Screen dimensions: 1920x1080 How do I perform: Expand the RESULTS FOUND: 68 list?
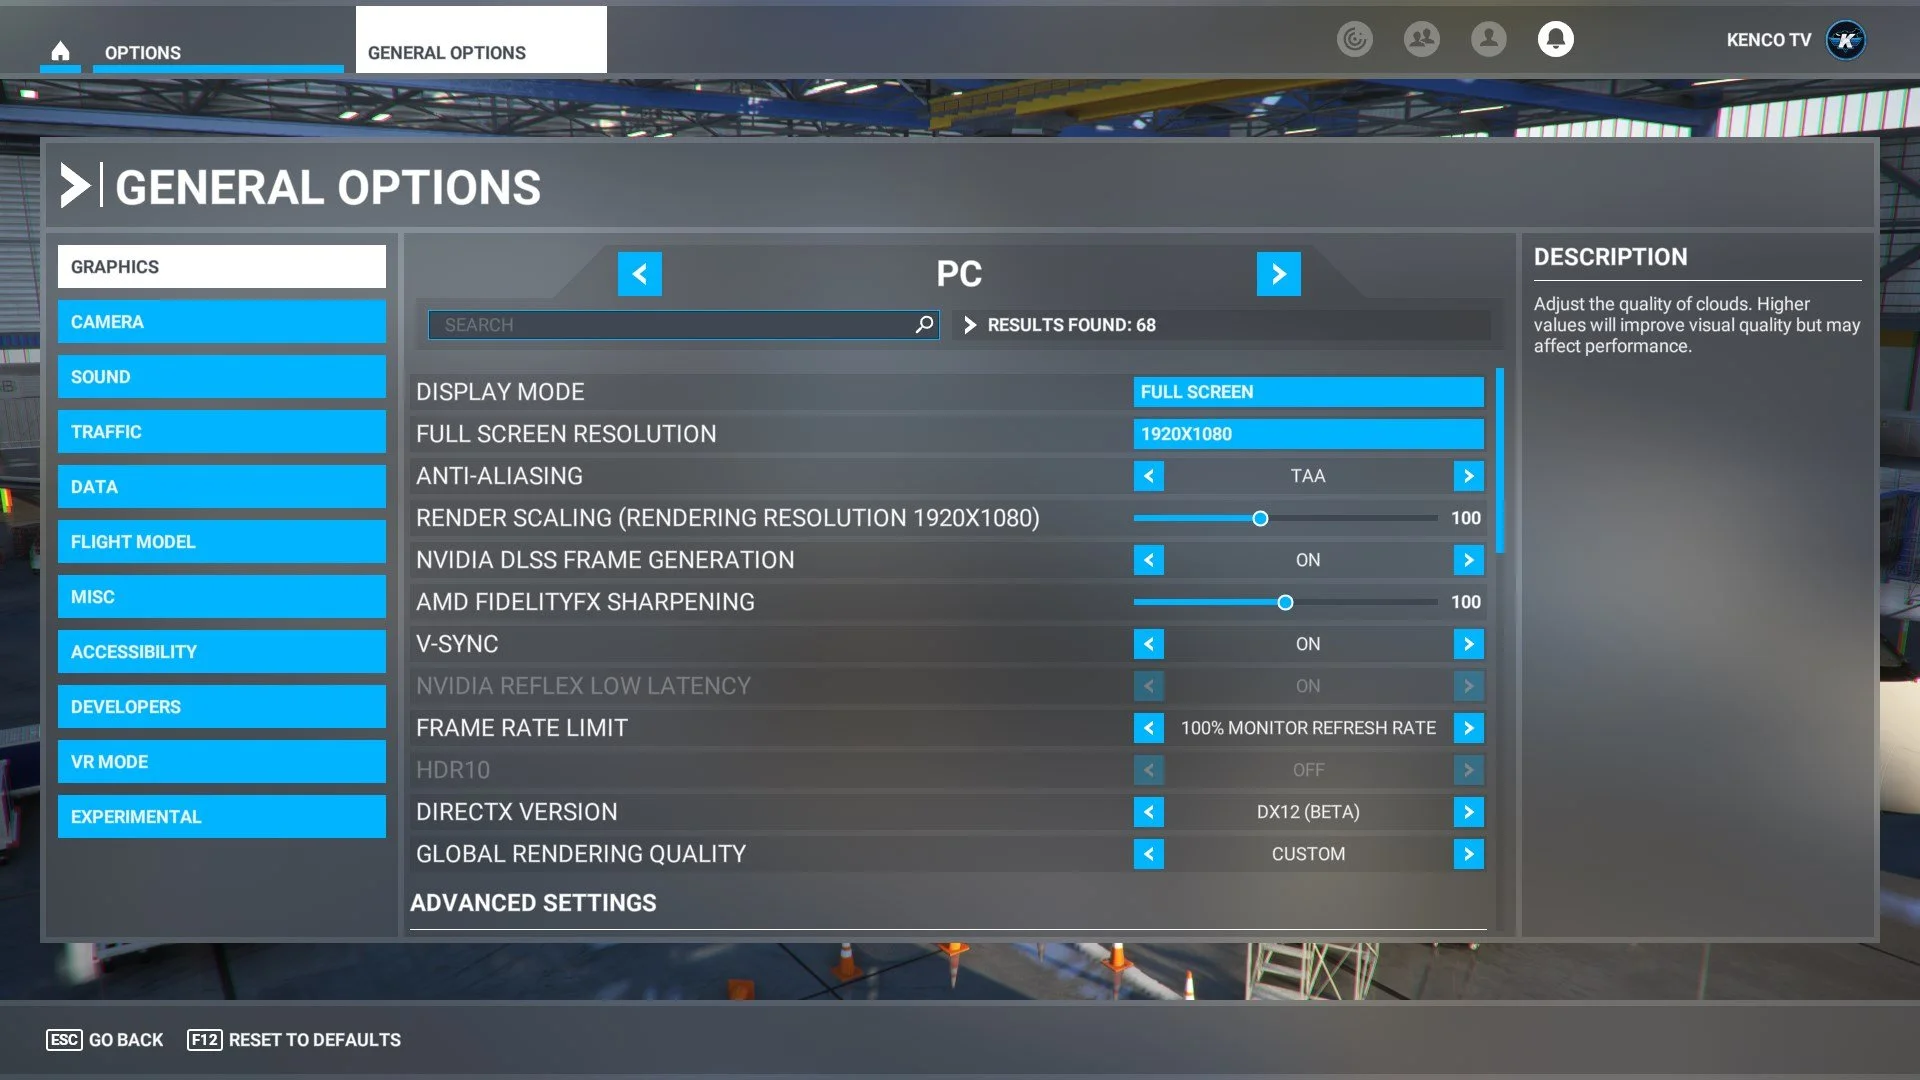click(969, 324)
